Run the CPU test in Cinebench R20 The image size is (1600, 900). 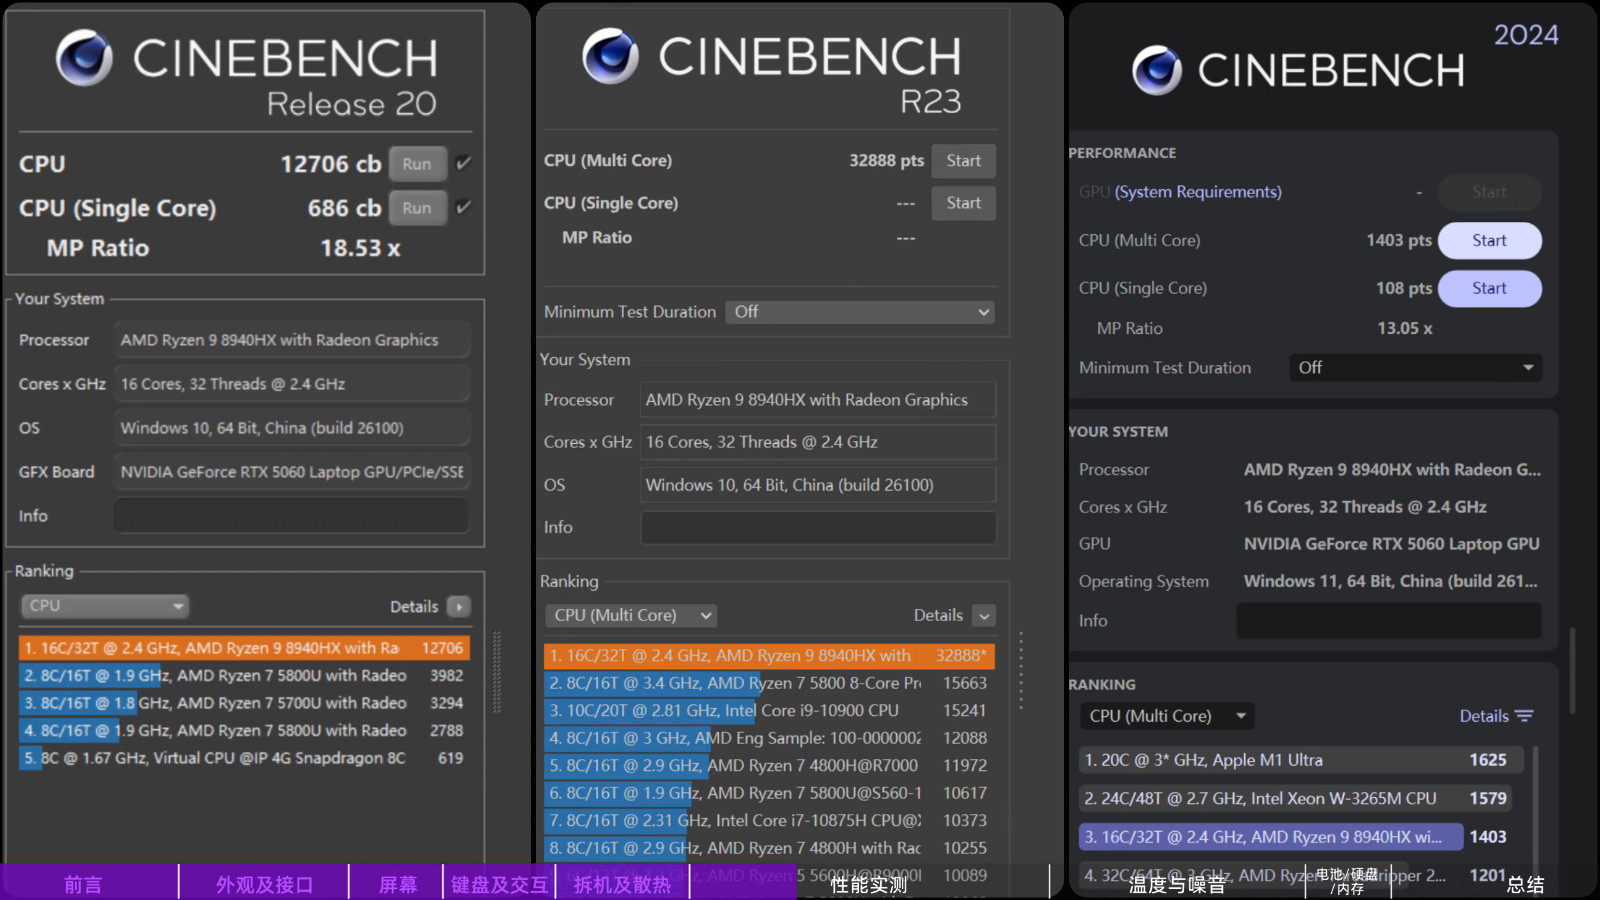pyautogui.click(x=417, y=164)
